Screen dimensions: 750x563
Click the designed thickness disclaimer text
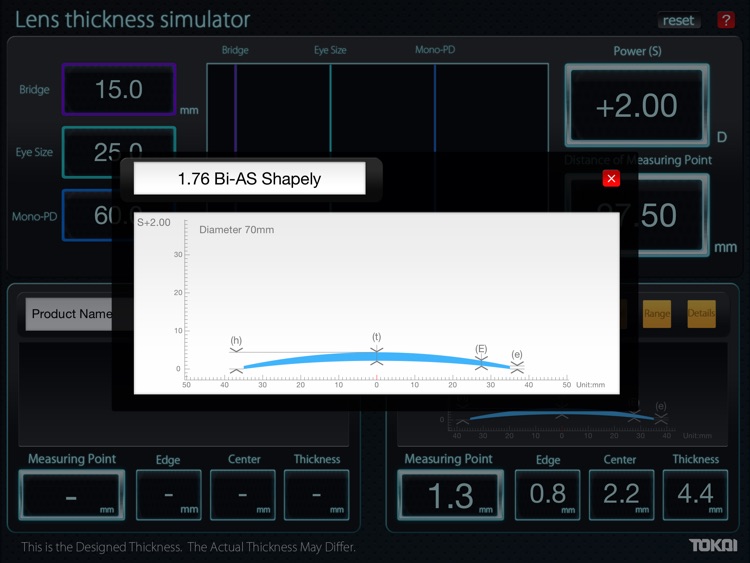[188, 547]
